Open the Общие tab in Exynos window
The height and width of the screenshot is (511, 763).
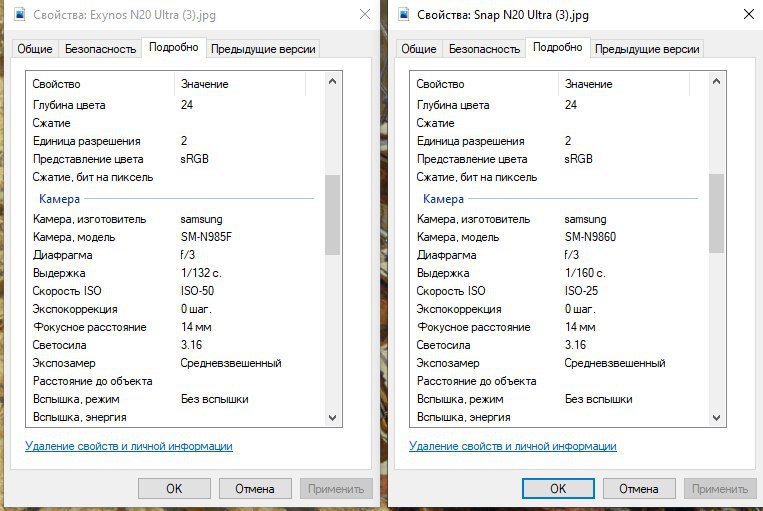[35, 49]
